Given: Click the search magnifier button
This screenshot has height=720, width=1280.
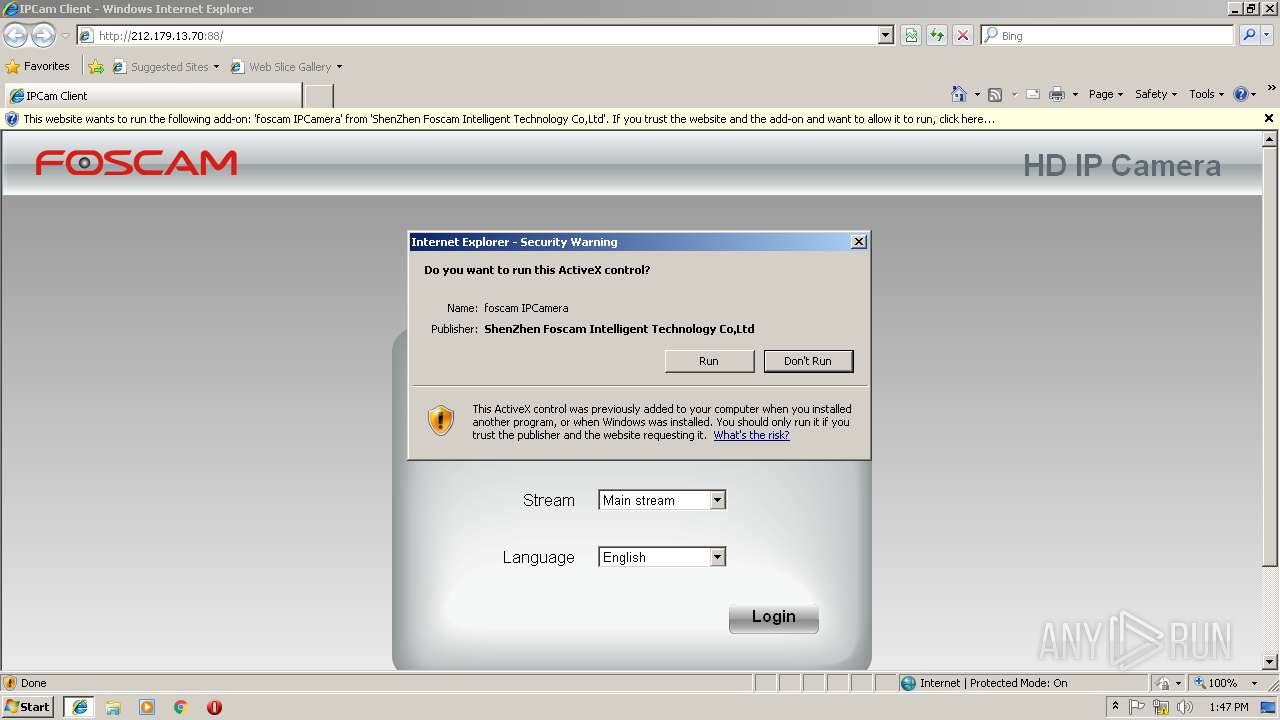Looking at the screenshot, I should [1249, 35].
